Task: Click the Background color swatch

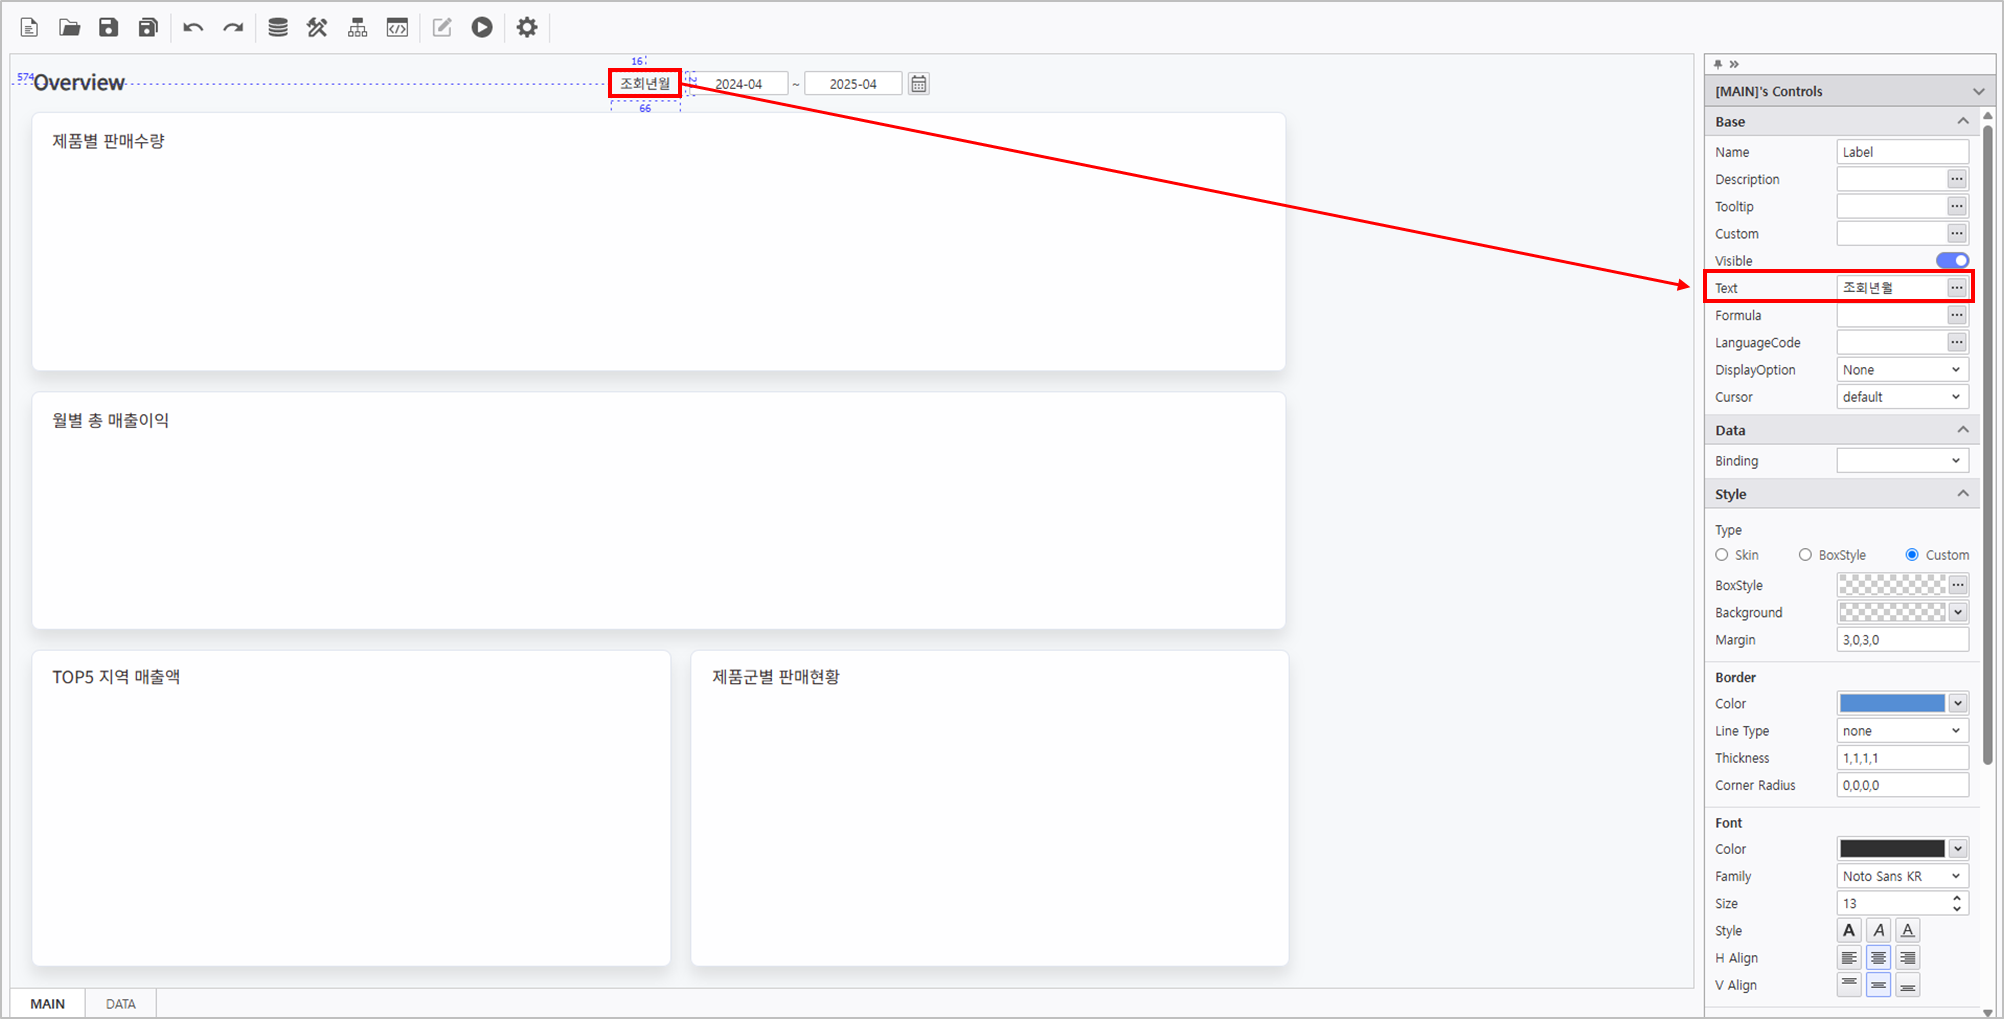Action: pyautogui.click(x=1892, y=613)
